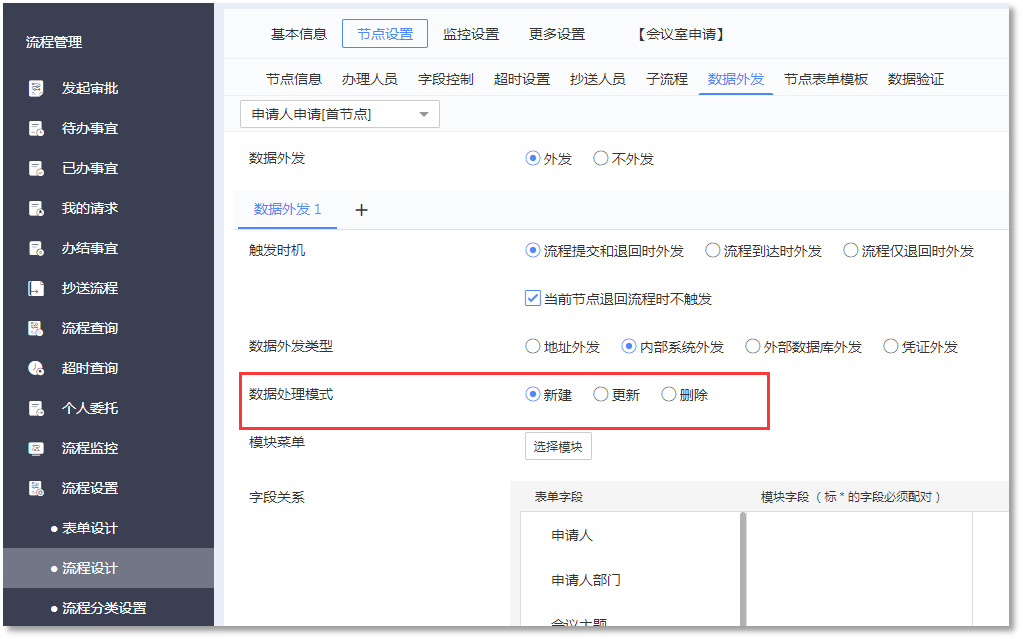Open 发起审批 in sidebar
Image resolution: width=1023 pixels, height=639 pixels.
(90, 88)
